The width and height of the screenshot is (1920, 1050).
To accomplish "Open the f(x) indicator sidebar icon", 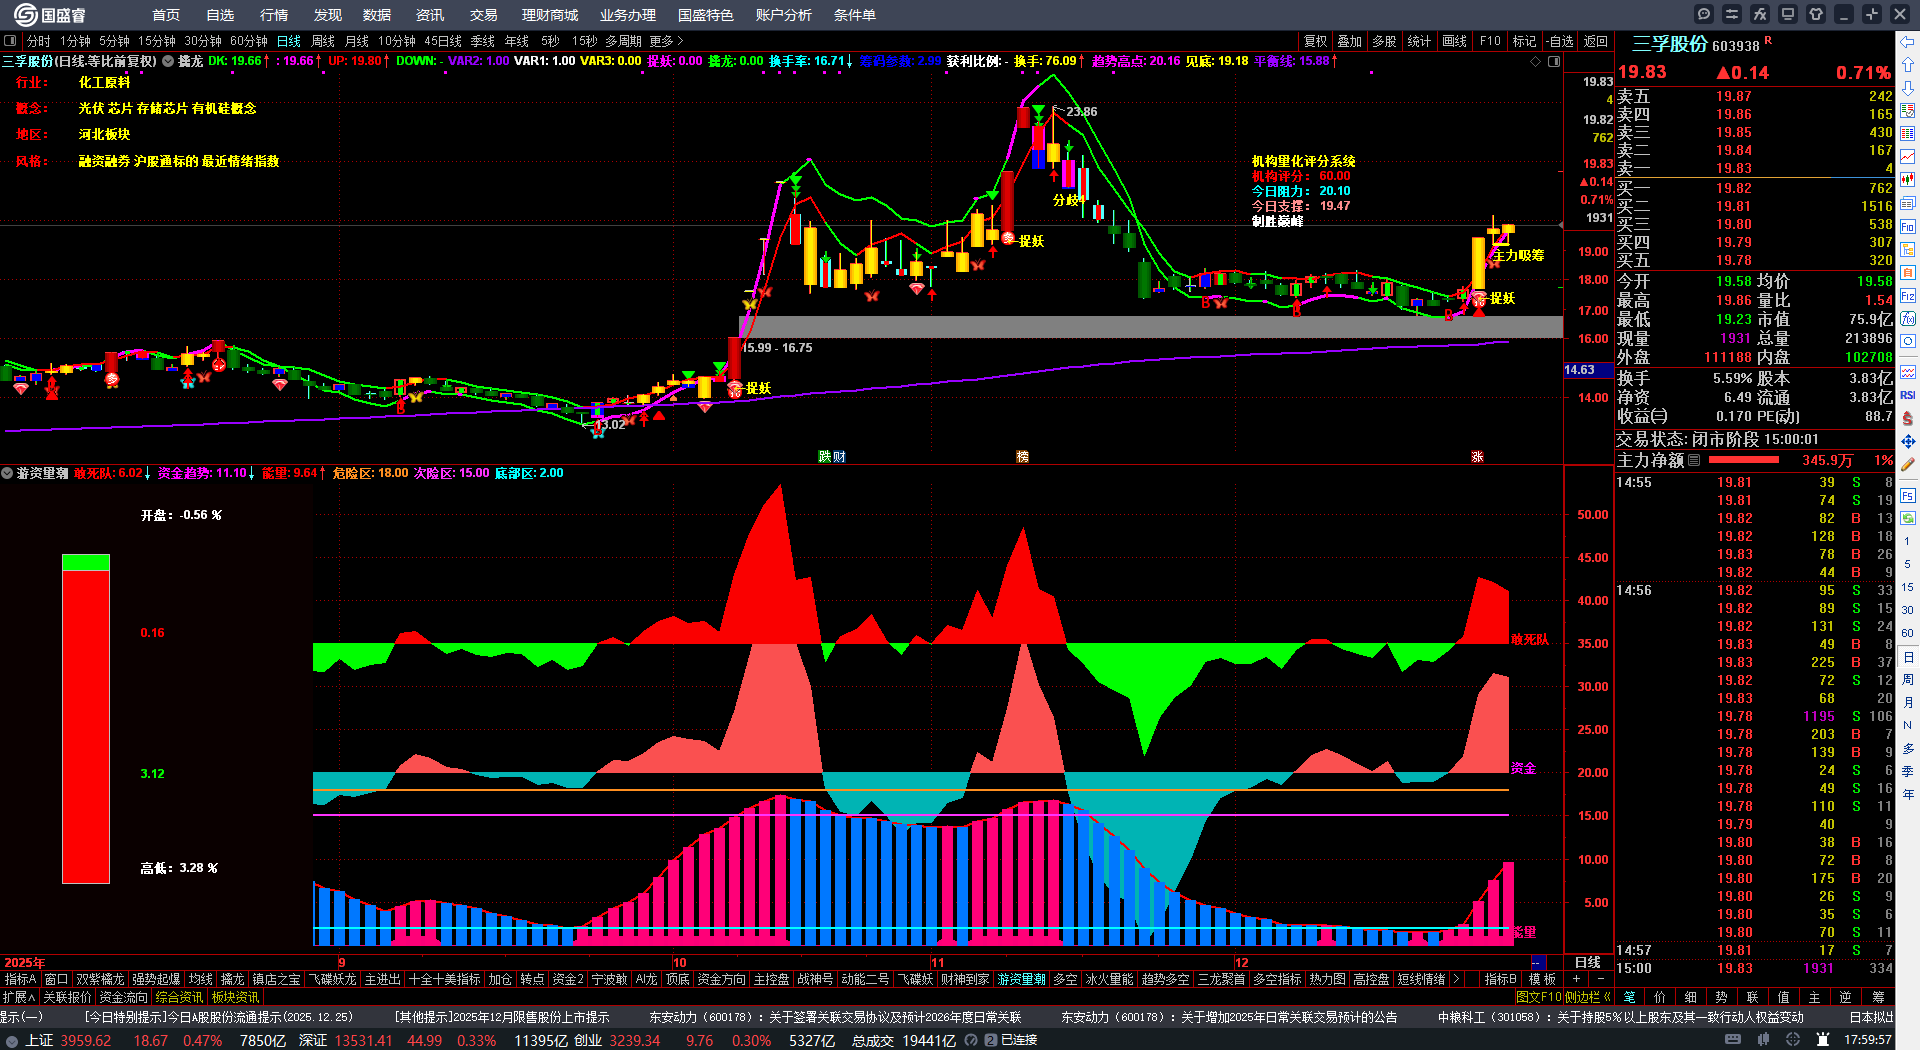I will pos(1908,318).
